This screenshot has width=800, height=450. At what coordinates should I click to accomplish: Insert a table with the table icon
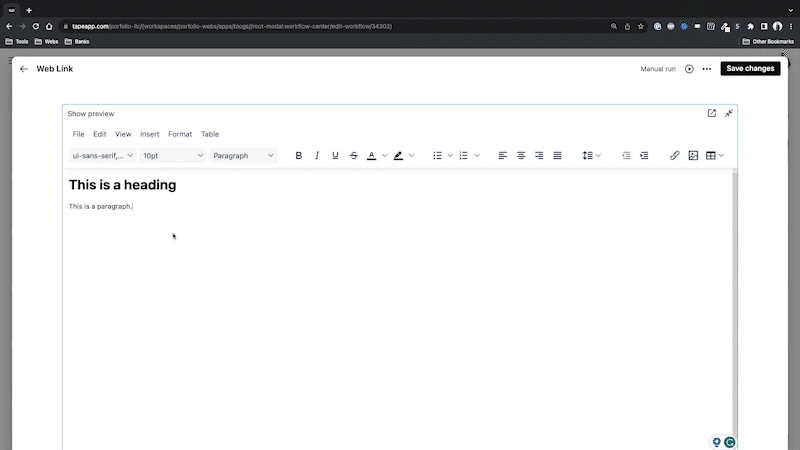pyautogui.click(x=711, y=156)
